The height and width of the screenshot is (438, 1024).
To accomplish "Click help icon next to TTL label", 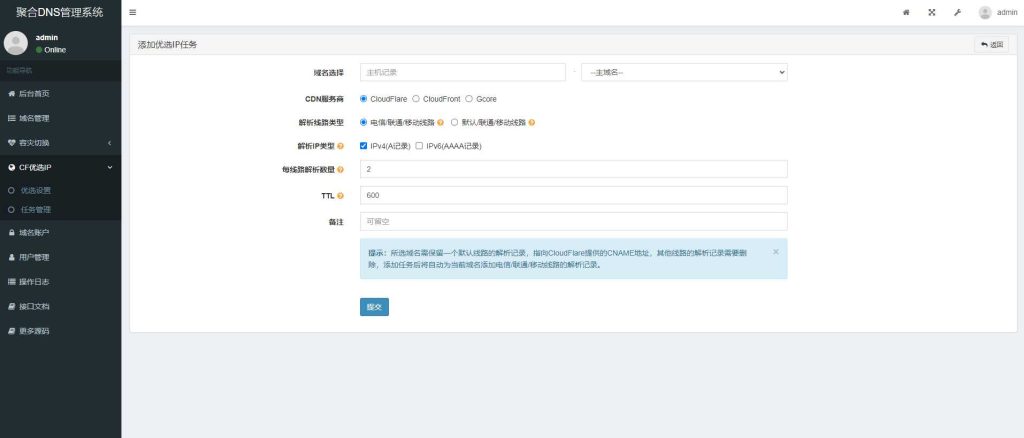I will pos(340,196).
